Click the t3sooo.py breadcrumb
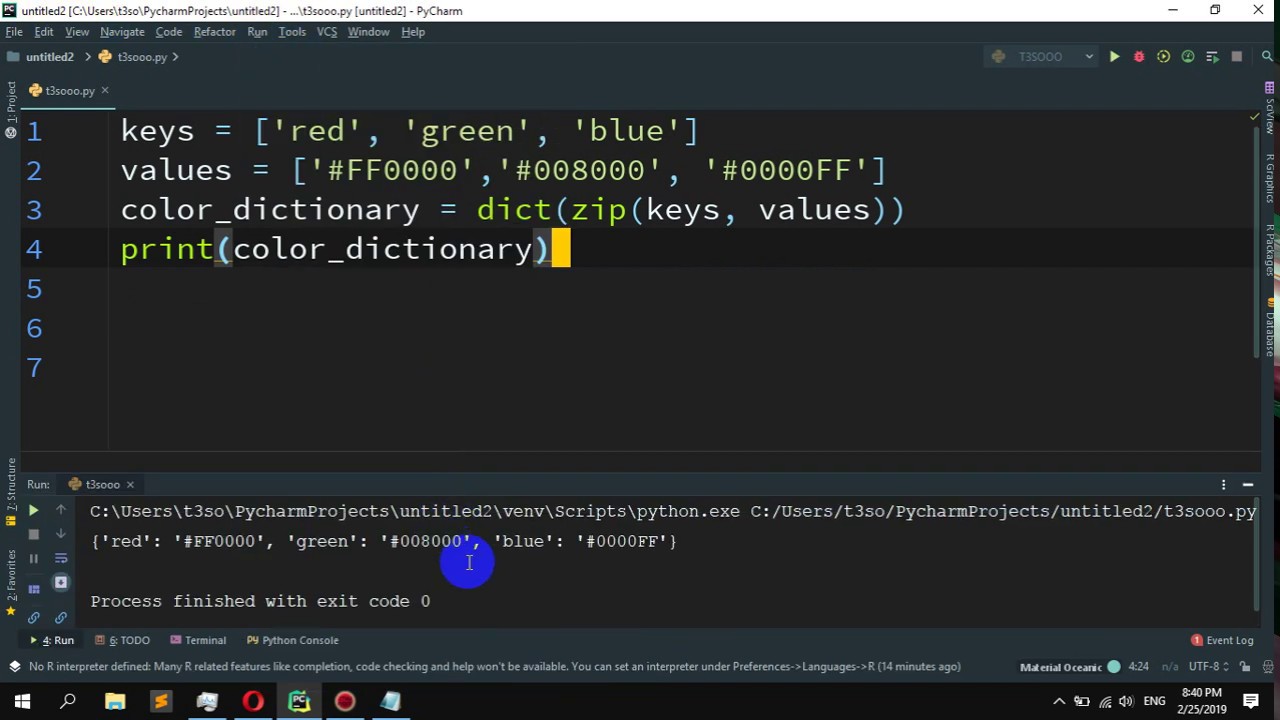 133,57
